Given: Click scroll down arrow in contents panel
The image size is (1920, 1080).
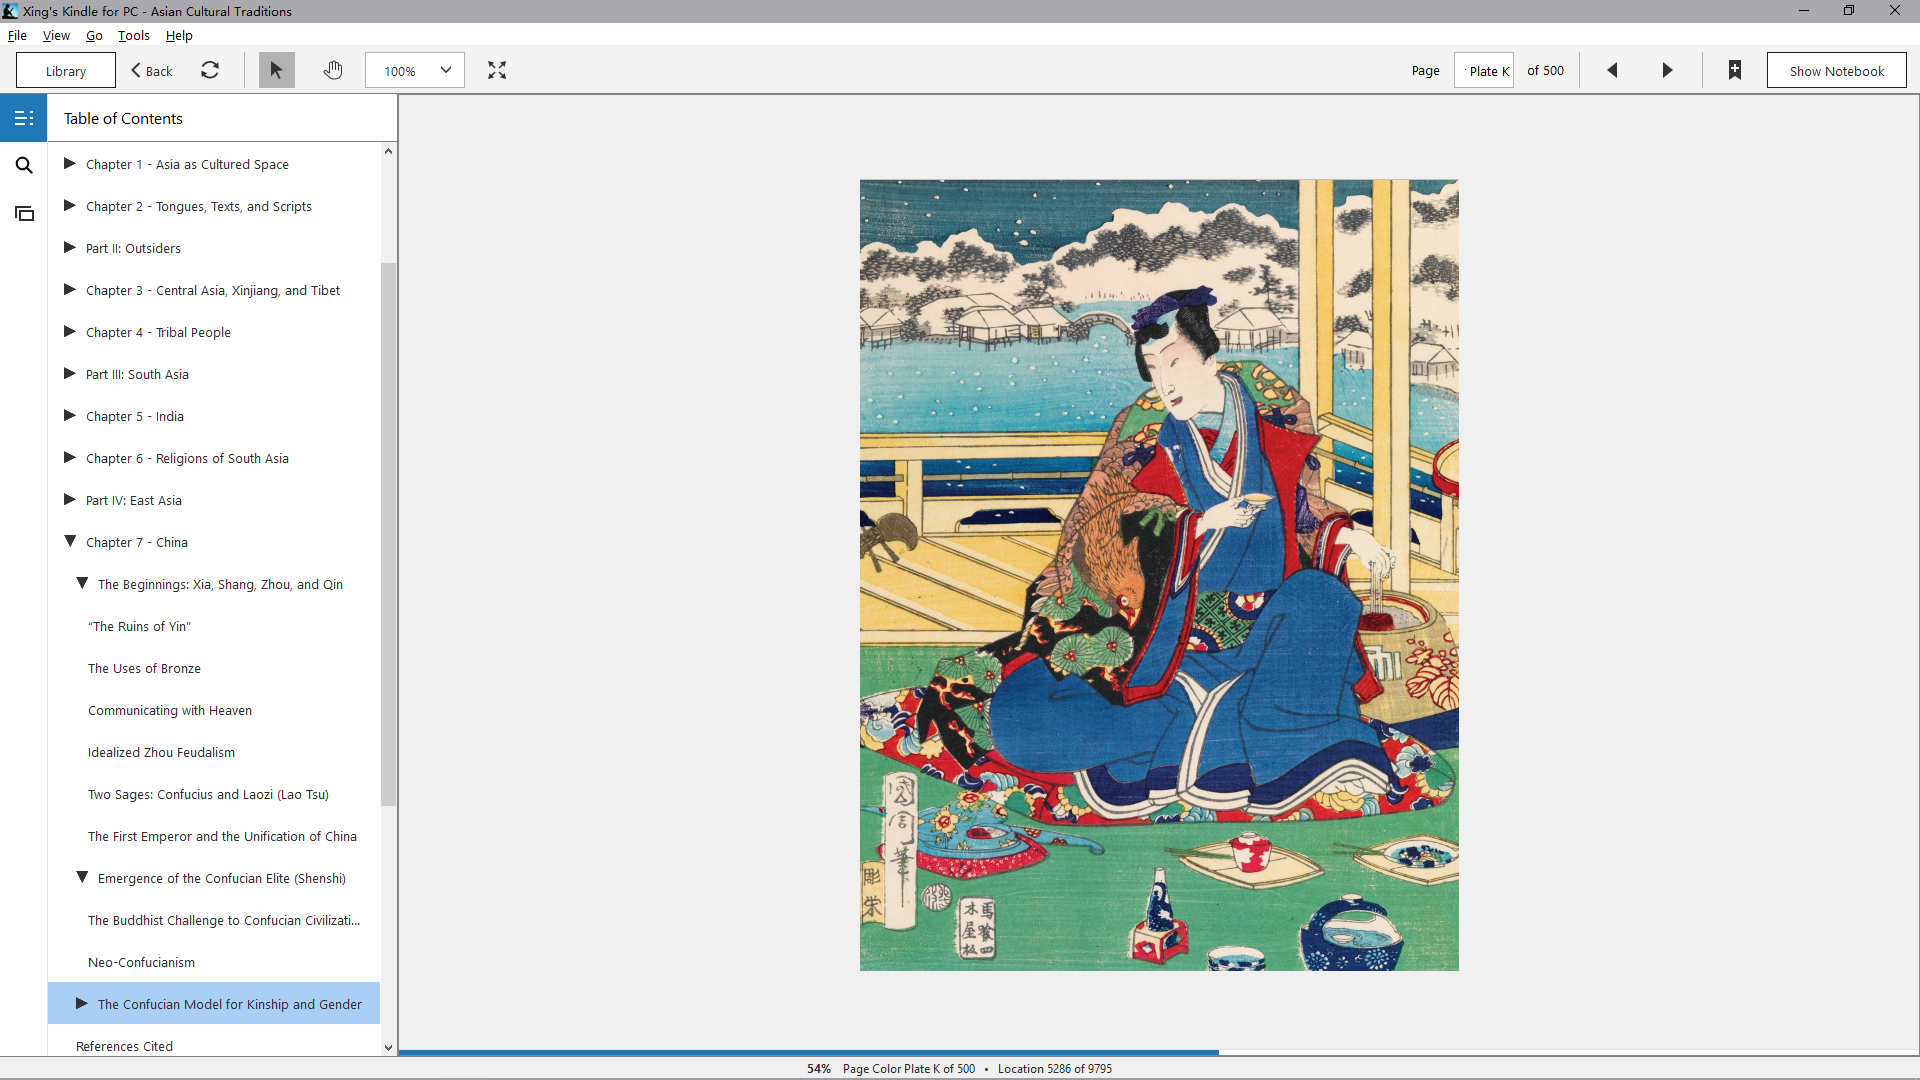Looking at the screenshot, I should pyautogui.click(x=388, y=1047).
